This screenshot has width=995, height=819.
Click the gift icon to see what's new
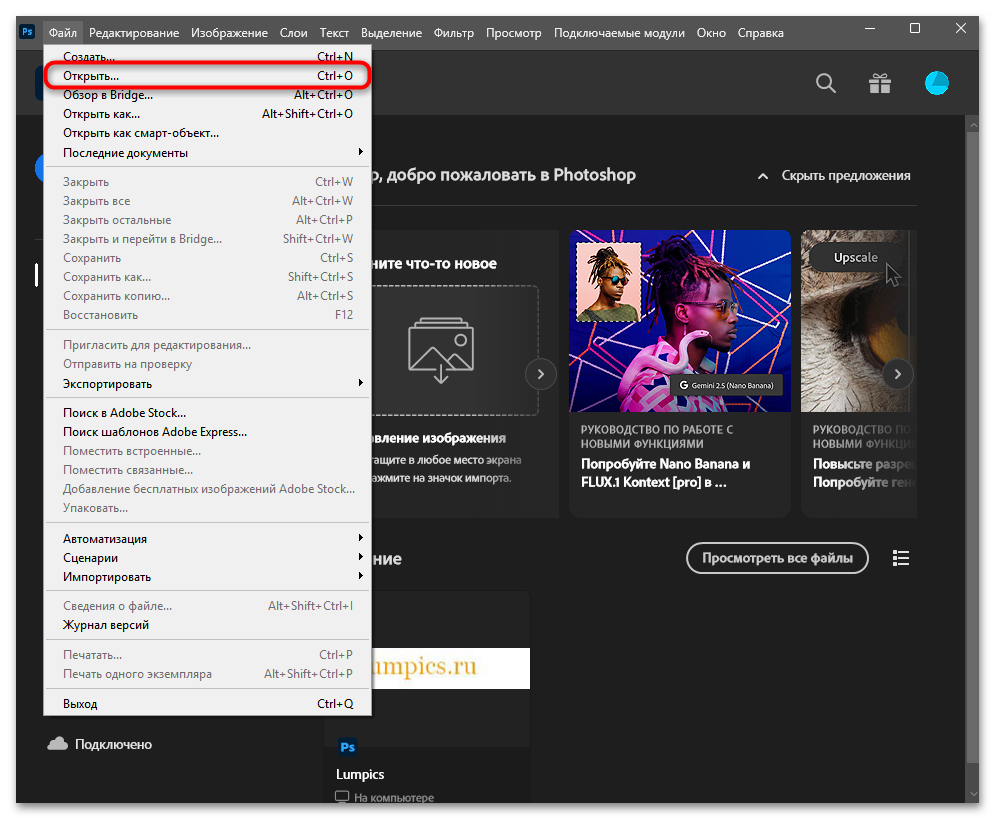pos(880,83)
